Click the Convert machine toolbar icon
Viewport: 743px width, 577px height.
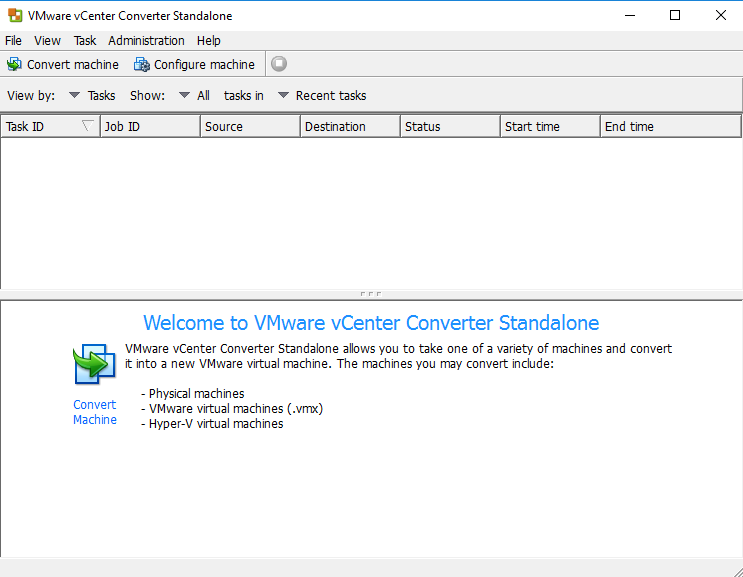[x=14, y=64]
